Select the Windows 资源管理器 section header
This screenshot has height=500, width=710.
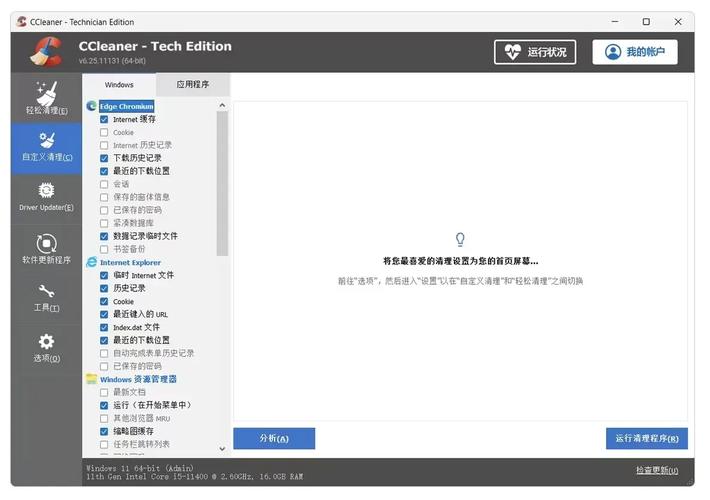138,379
